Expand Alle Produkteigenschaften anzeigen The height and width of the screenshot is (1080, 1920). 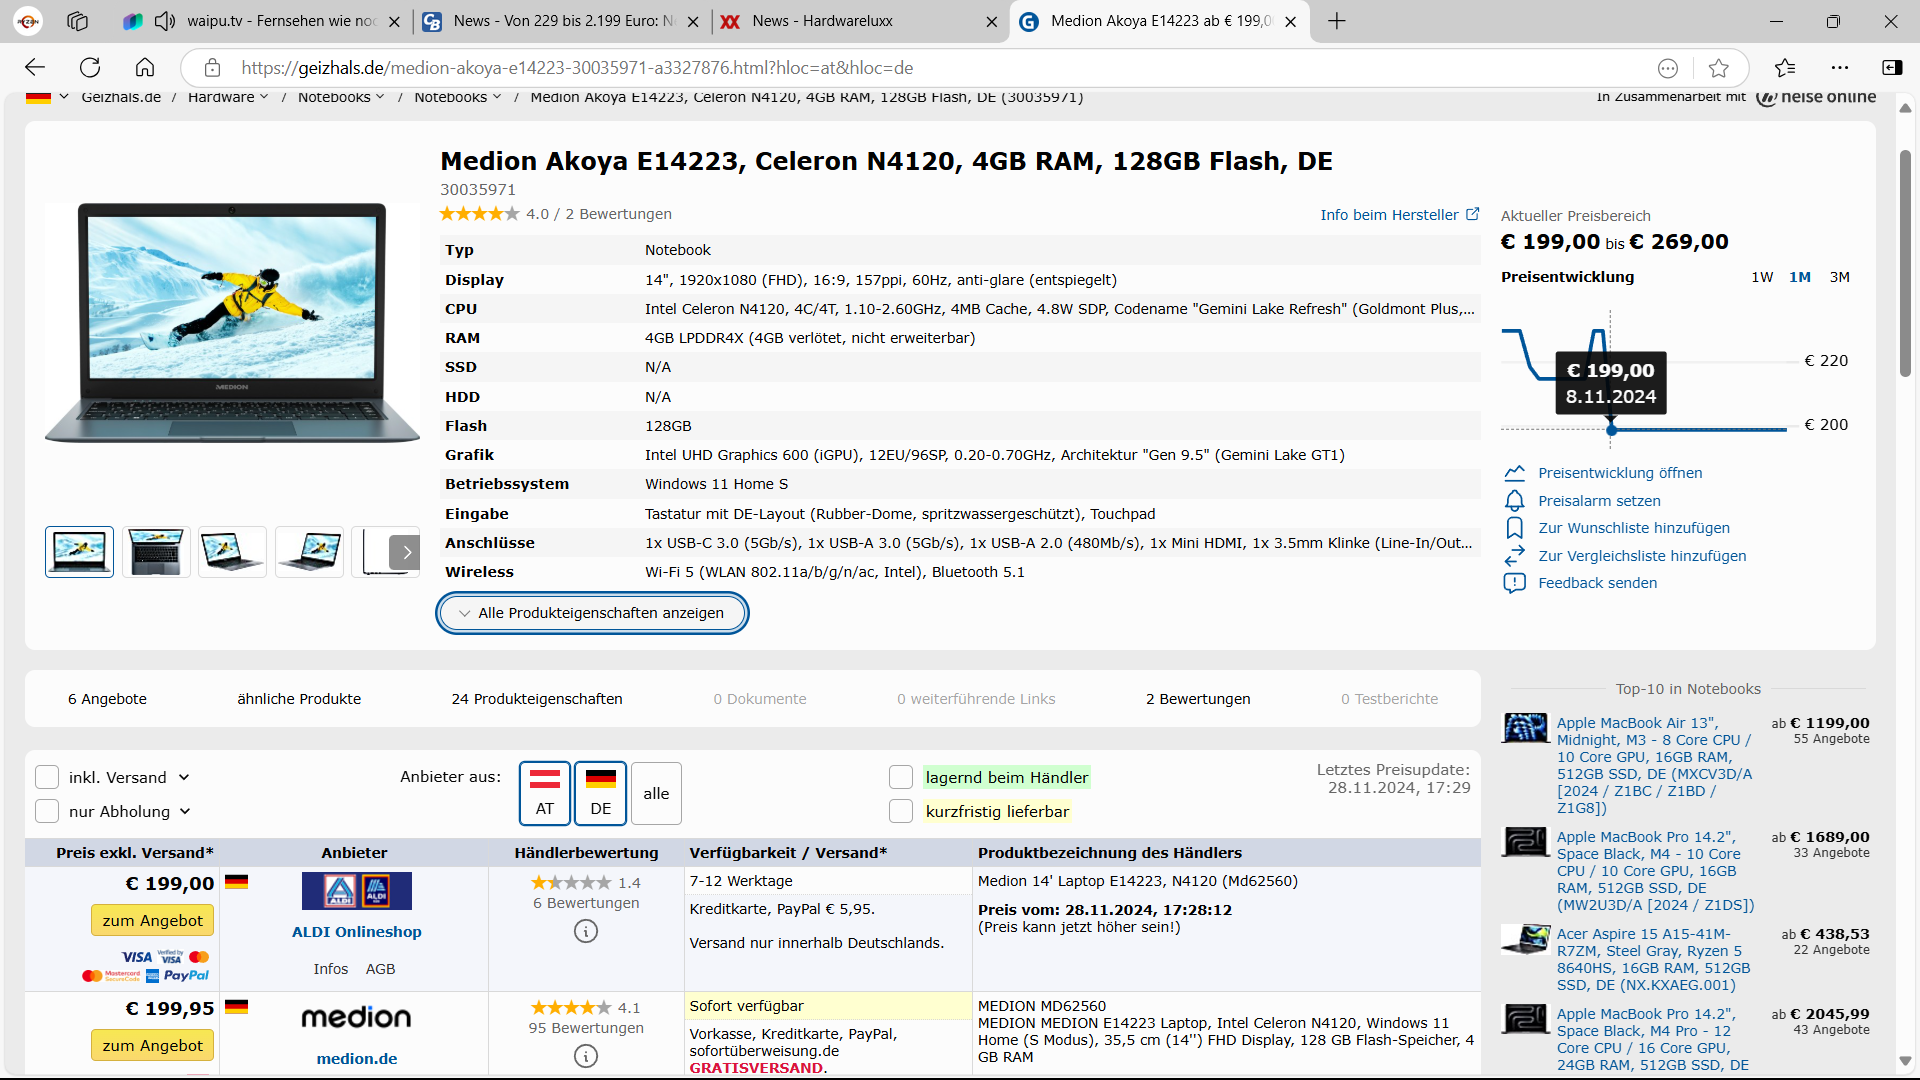point(592,613)
